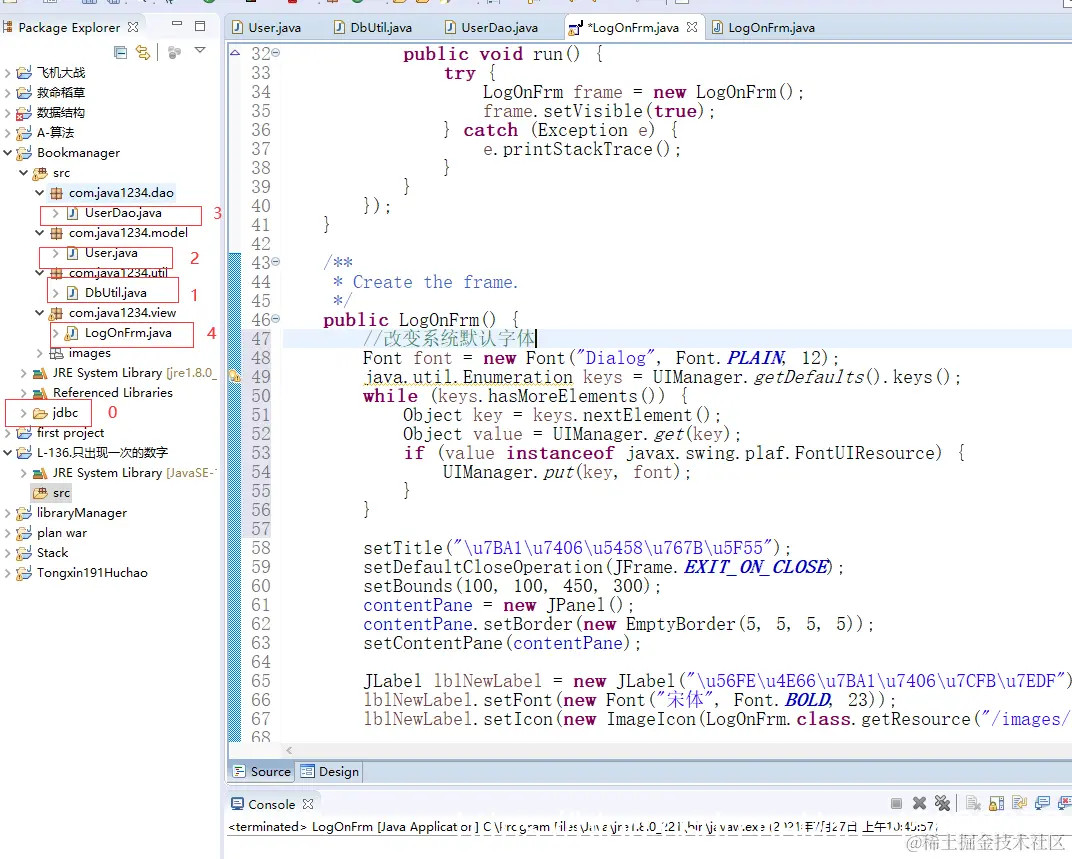
Task: Select the Stack project
Action: pyautogui.click(x=52, y=553)
